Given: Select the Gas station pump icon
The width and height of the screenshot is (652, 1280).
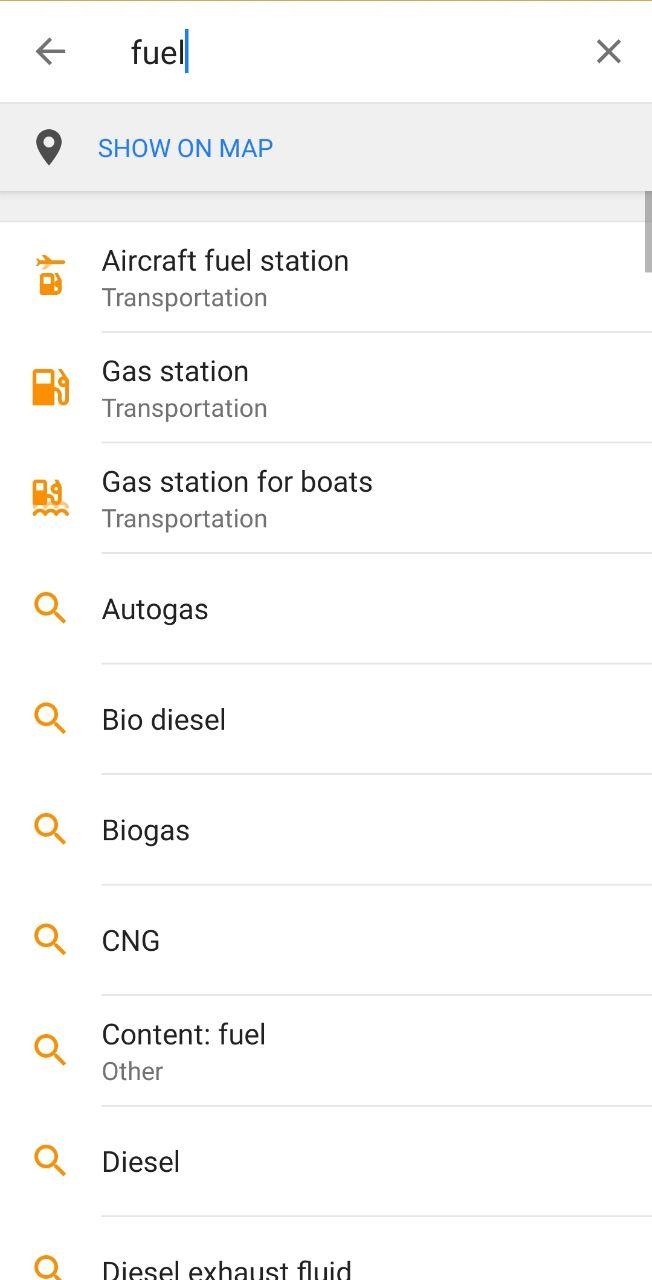Looking at the screenshot, I should tap(50, 387).
